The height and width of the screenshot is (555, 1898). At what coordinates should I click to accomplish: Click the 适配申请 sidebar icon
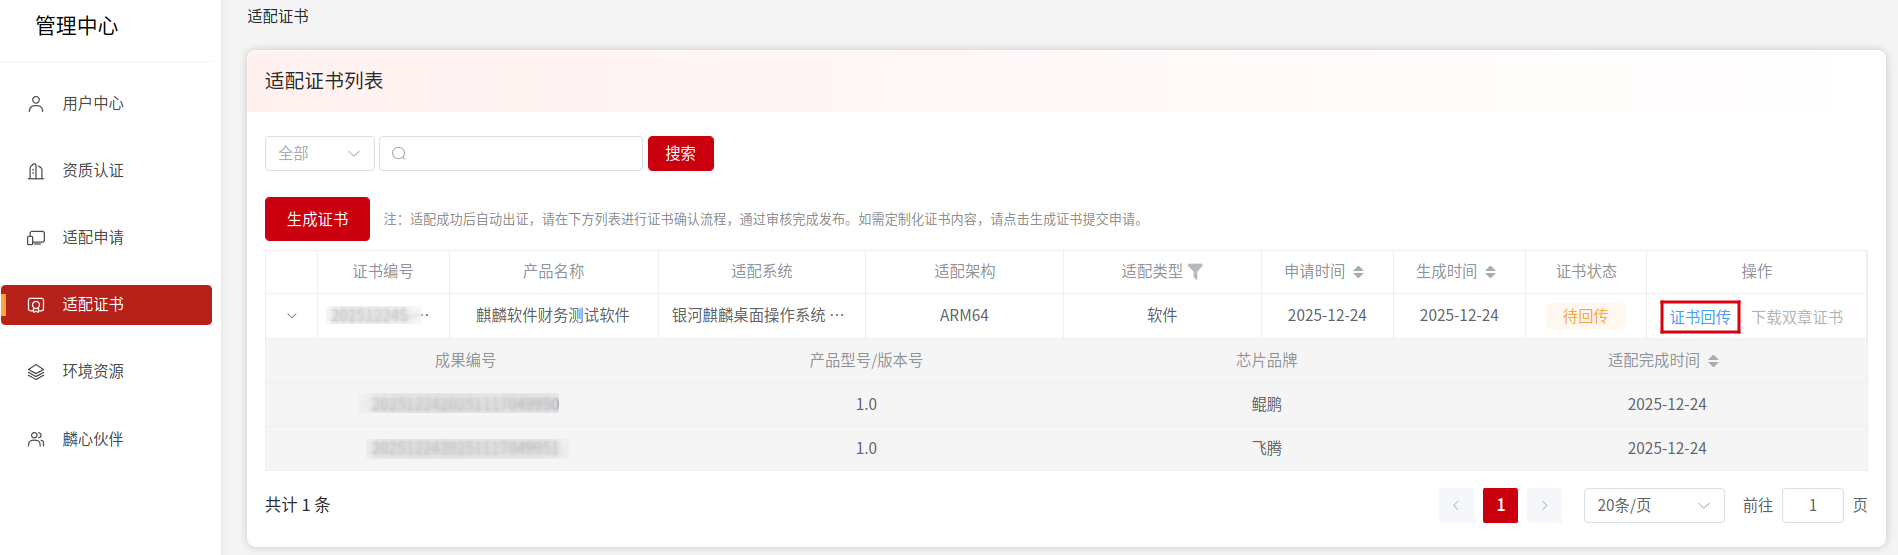(x=36, y=238)
